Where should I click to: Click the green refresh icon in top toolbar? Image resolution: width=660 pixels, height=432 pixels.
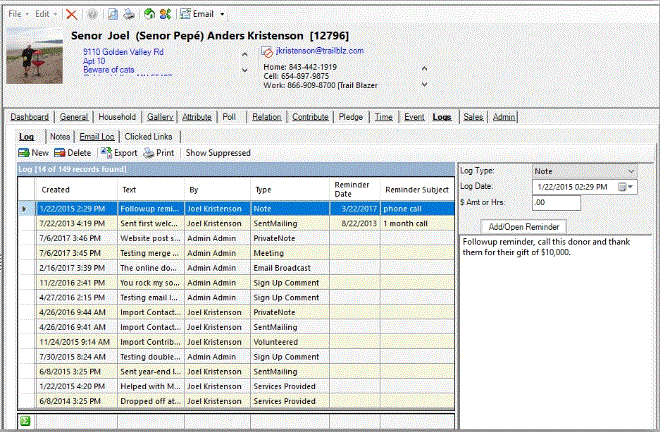(148, 14)
